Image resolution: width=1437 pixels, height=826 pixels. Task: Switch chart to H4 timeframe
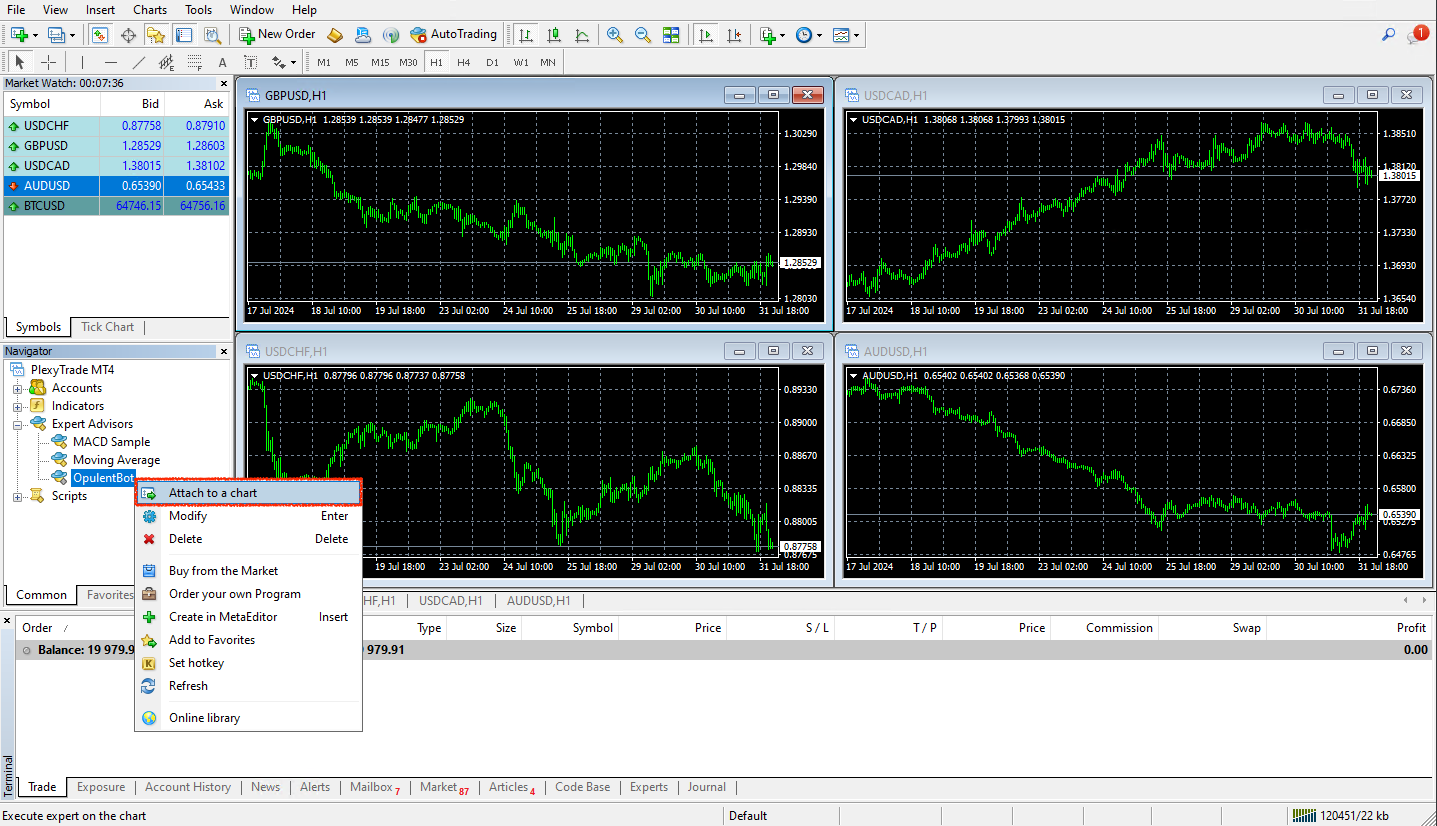(x=464, y=62)
